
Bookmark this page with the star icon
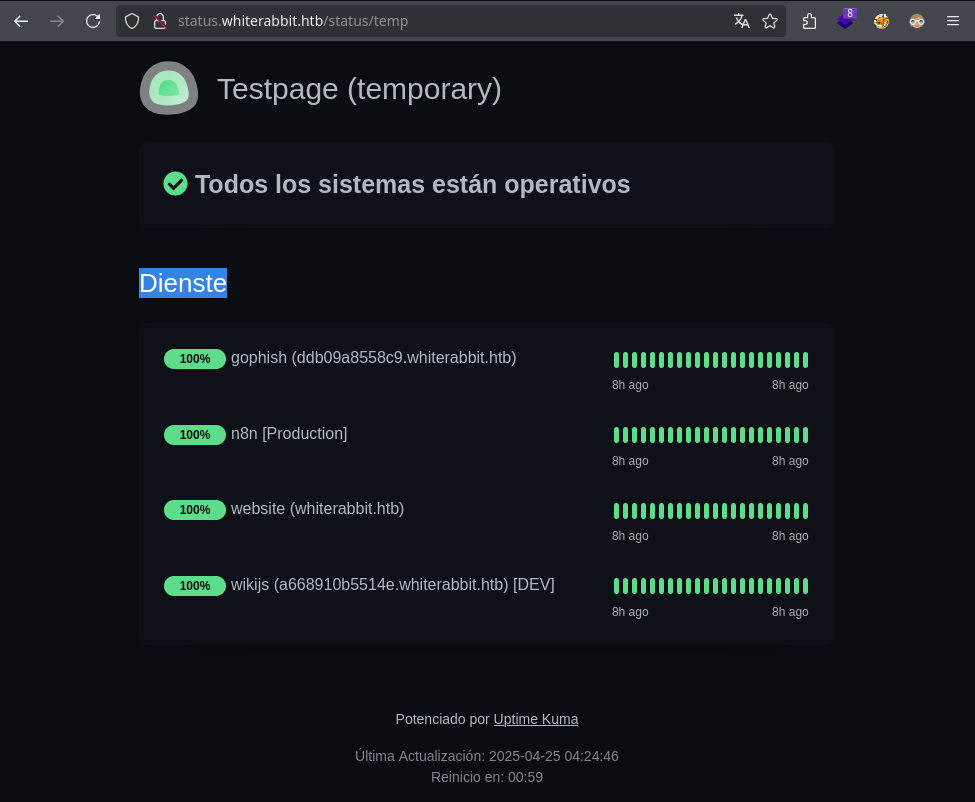(x=770, y=21)
